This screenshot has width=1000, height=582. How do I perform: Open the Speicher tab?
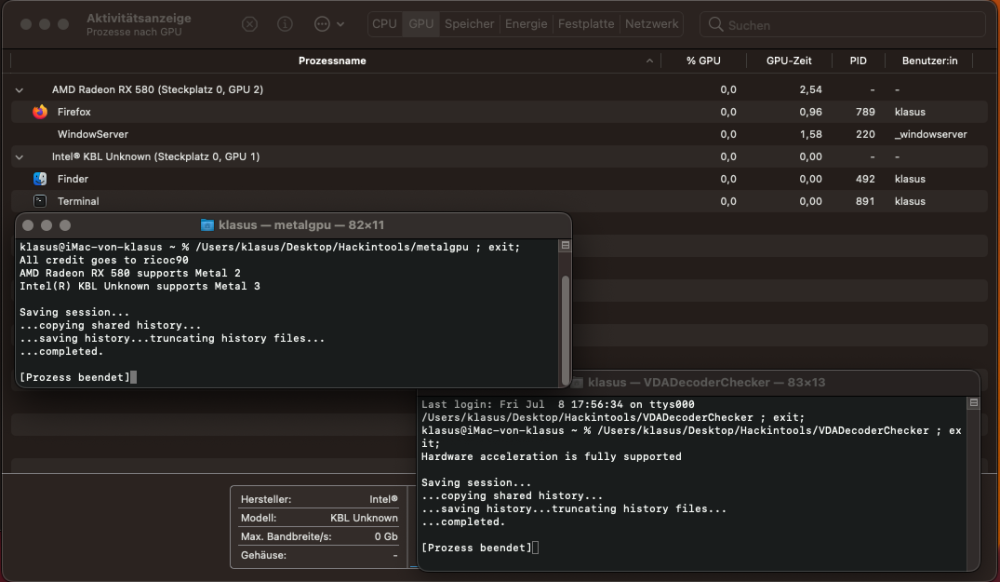pyautogui.click(x=469, y=24)
